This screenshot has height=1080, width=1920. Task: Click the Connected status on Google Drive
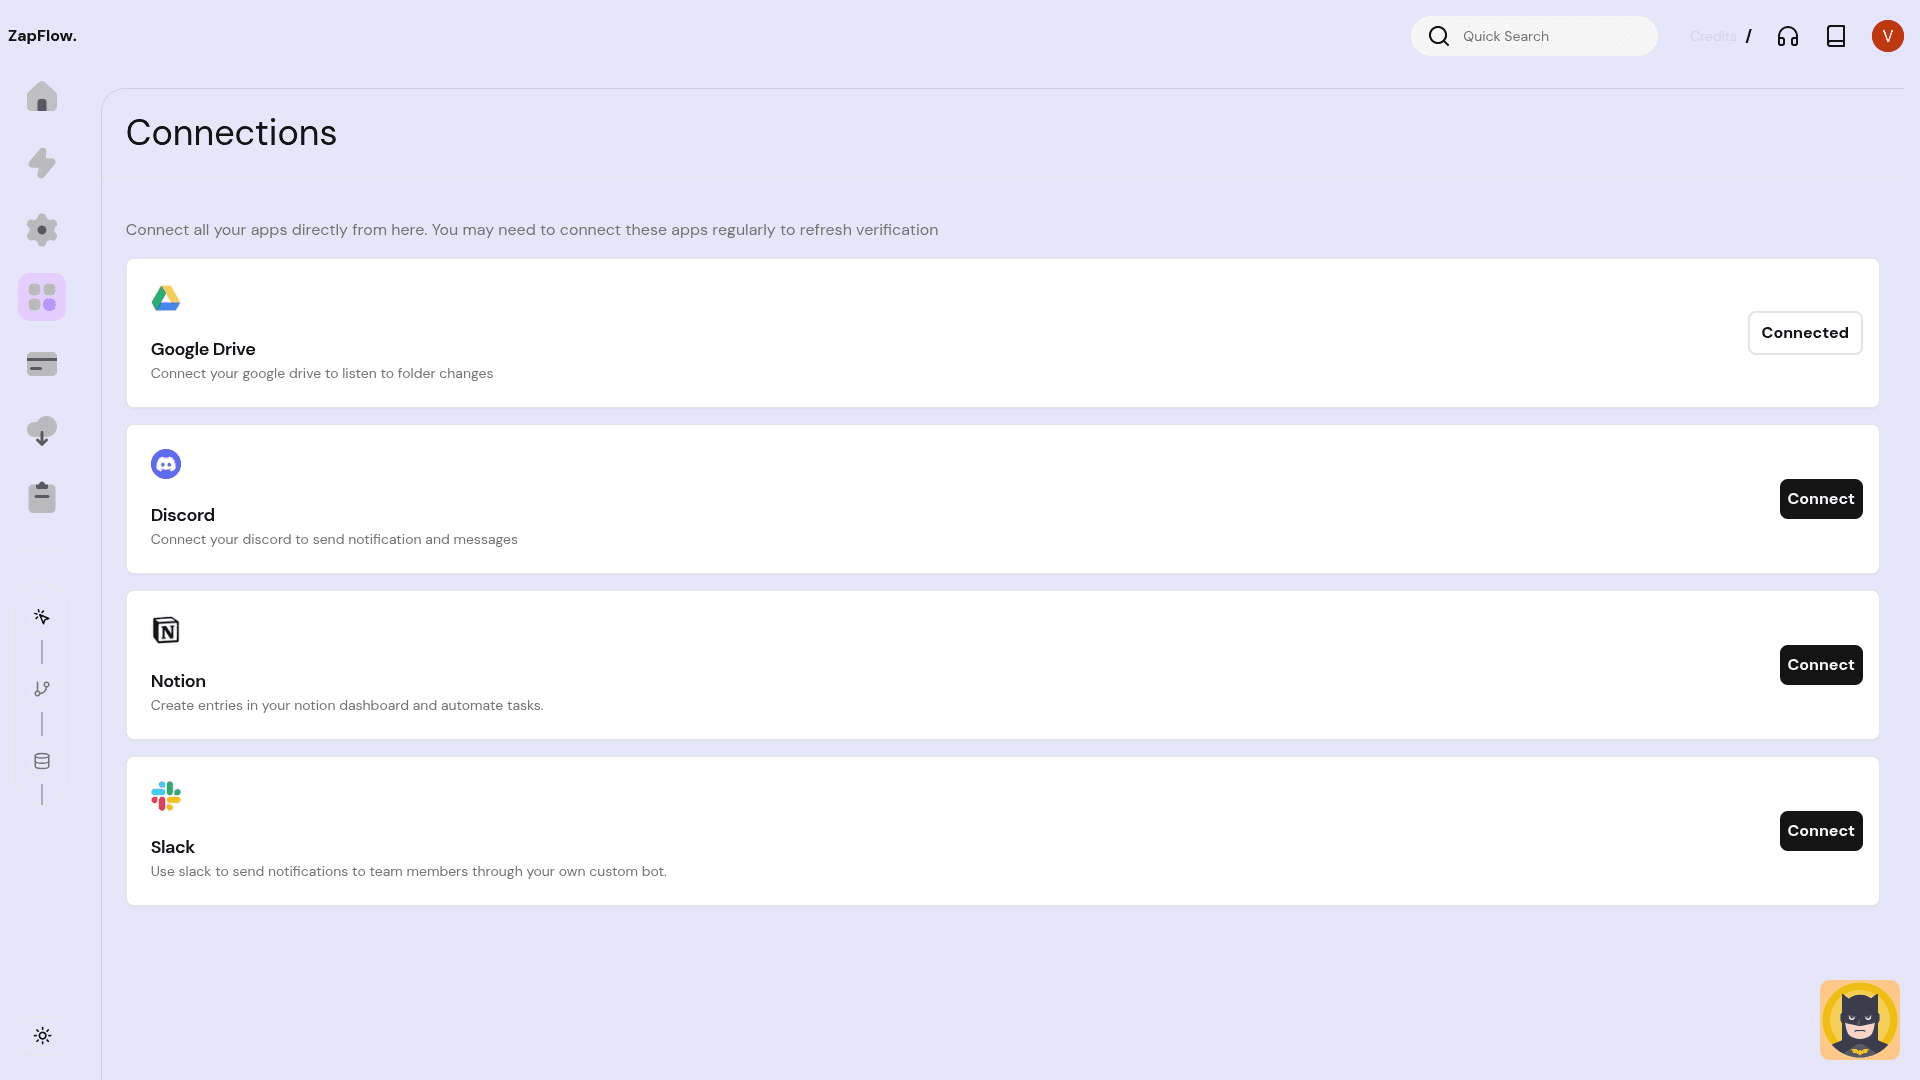1805,332
